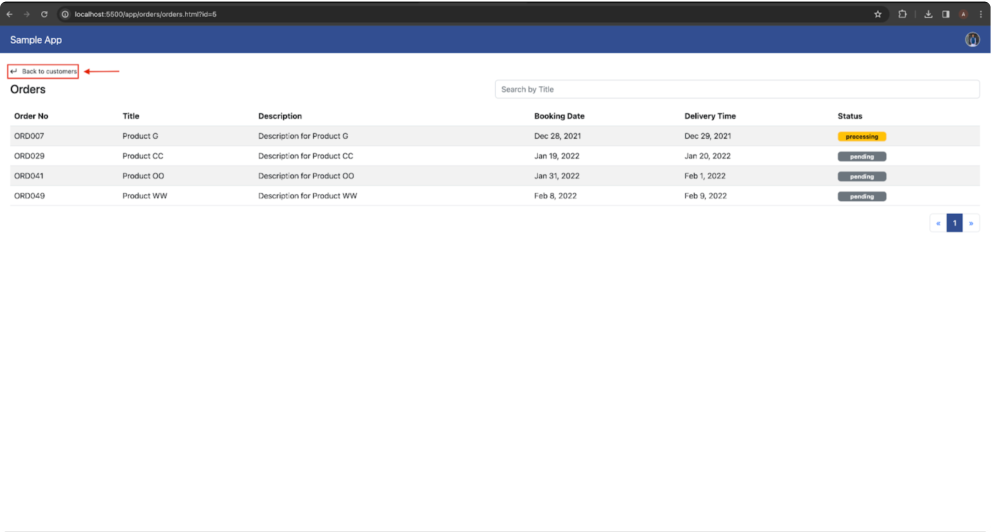Image resolution: width=992 pixels, height=532 pixels.
Task: Click the processing status badge for ORD007
Action: tap(862, 137)
